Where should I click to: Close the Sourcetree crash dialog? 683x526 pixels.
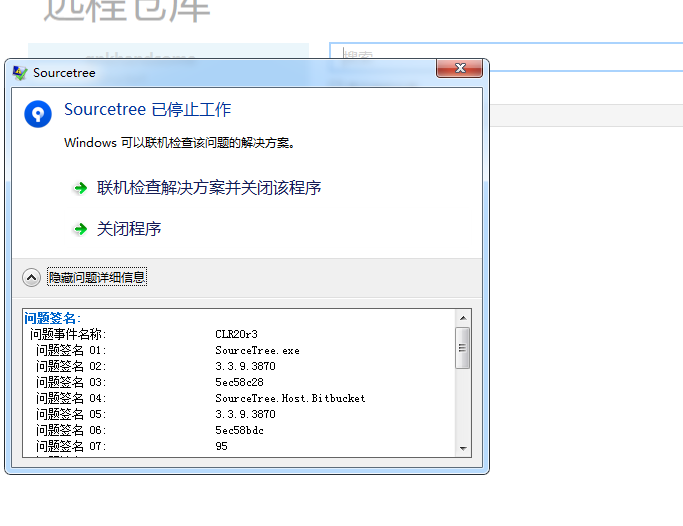pyautogui.click(x=460, y=68)
